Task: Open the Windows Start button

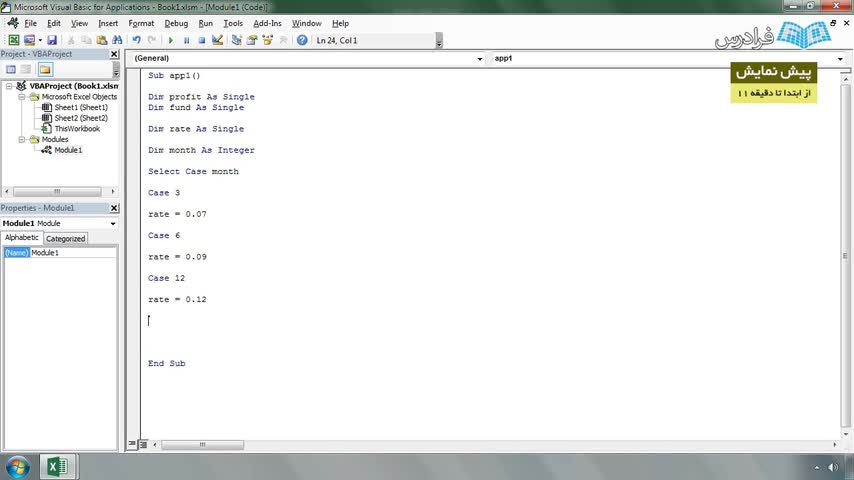Action: click(18, 467)
